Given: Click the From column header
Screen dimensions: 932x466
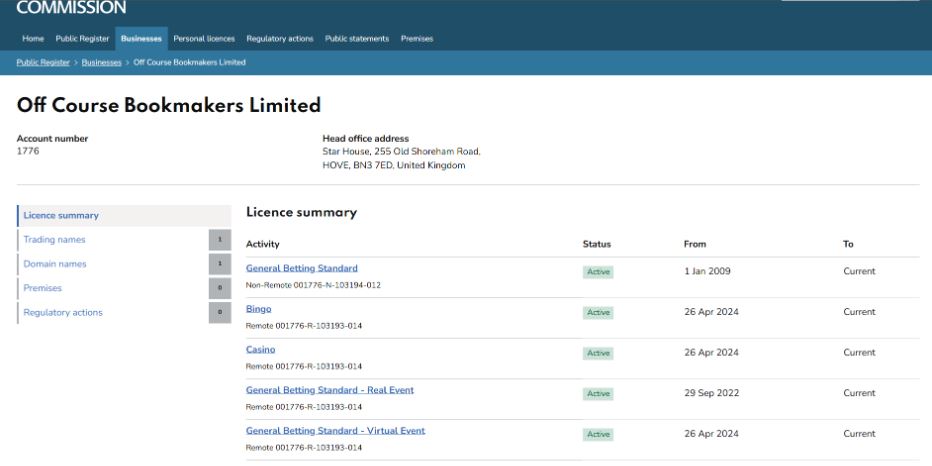Looking at the screenshot, I should [x=695, y=244].
